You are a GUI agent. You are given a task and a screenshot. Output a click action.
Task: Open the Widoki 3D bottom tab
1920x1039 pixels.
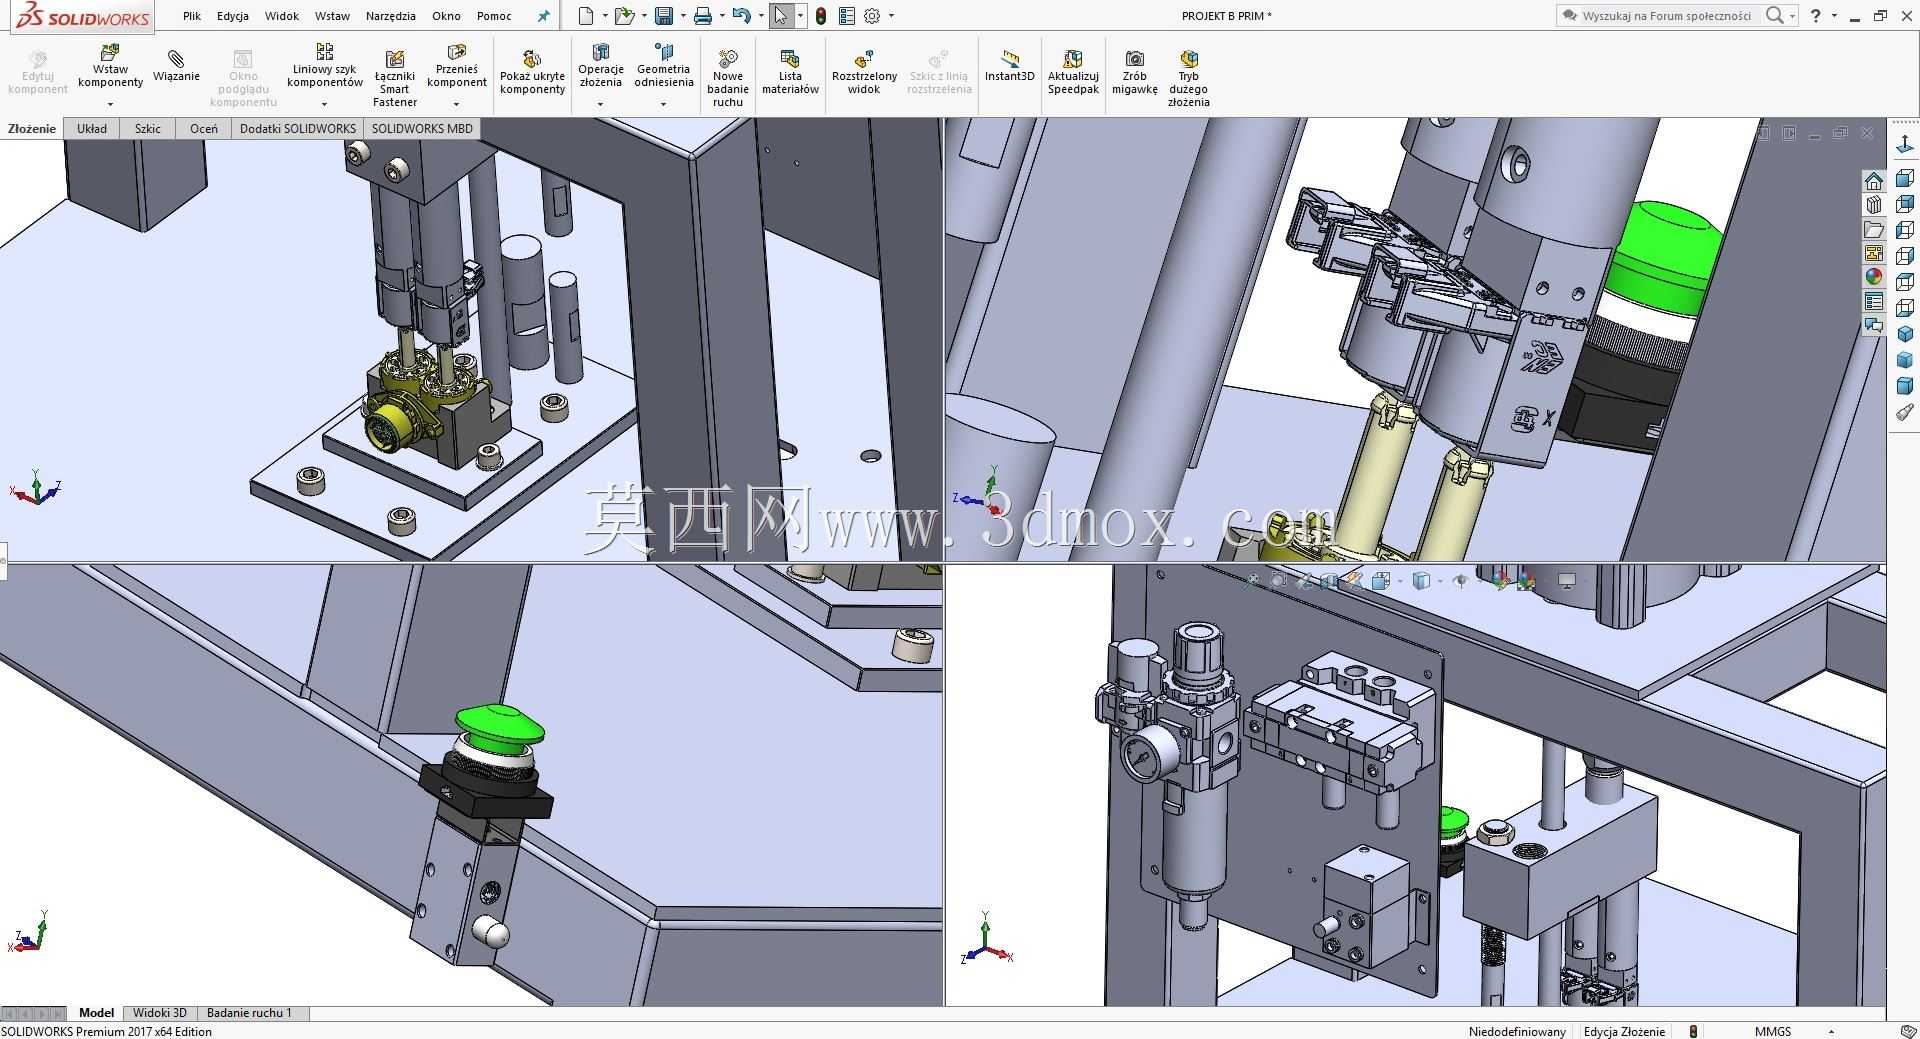(x=160, y=1013)
